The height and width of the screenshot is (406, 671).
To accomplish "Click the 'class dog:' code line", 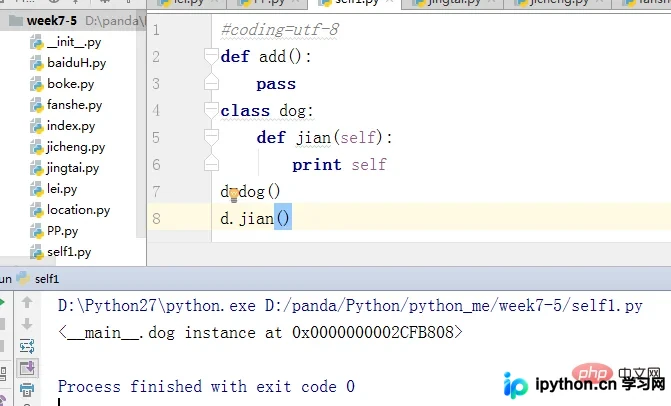I will pyautogui.click(x=267, y=111).
